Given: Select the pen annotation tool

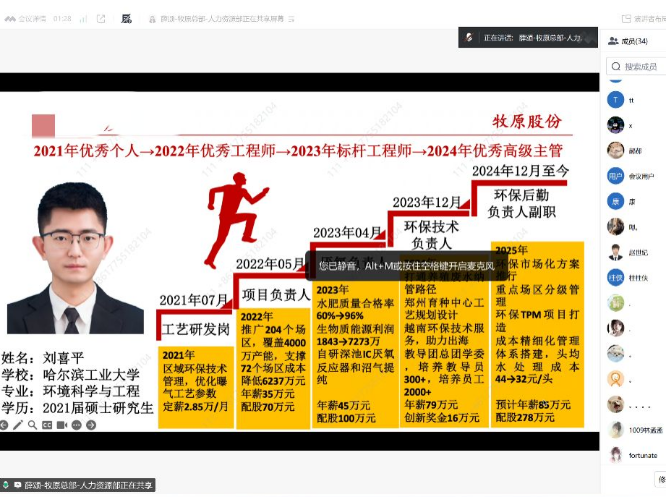Looking at the screenshot, I should [19, 425].
